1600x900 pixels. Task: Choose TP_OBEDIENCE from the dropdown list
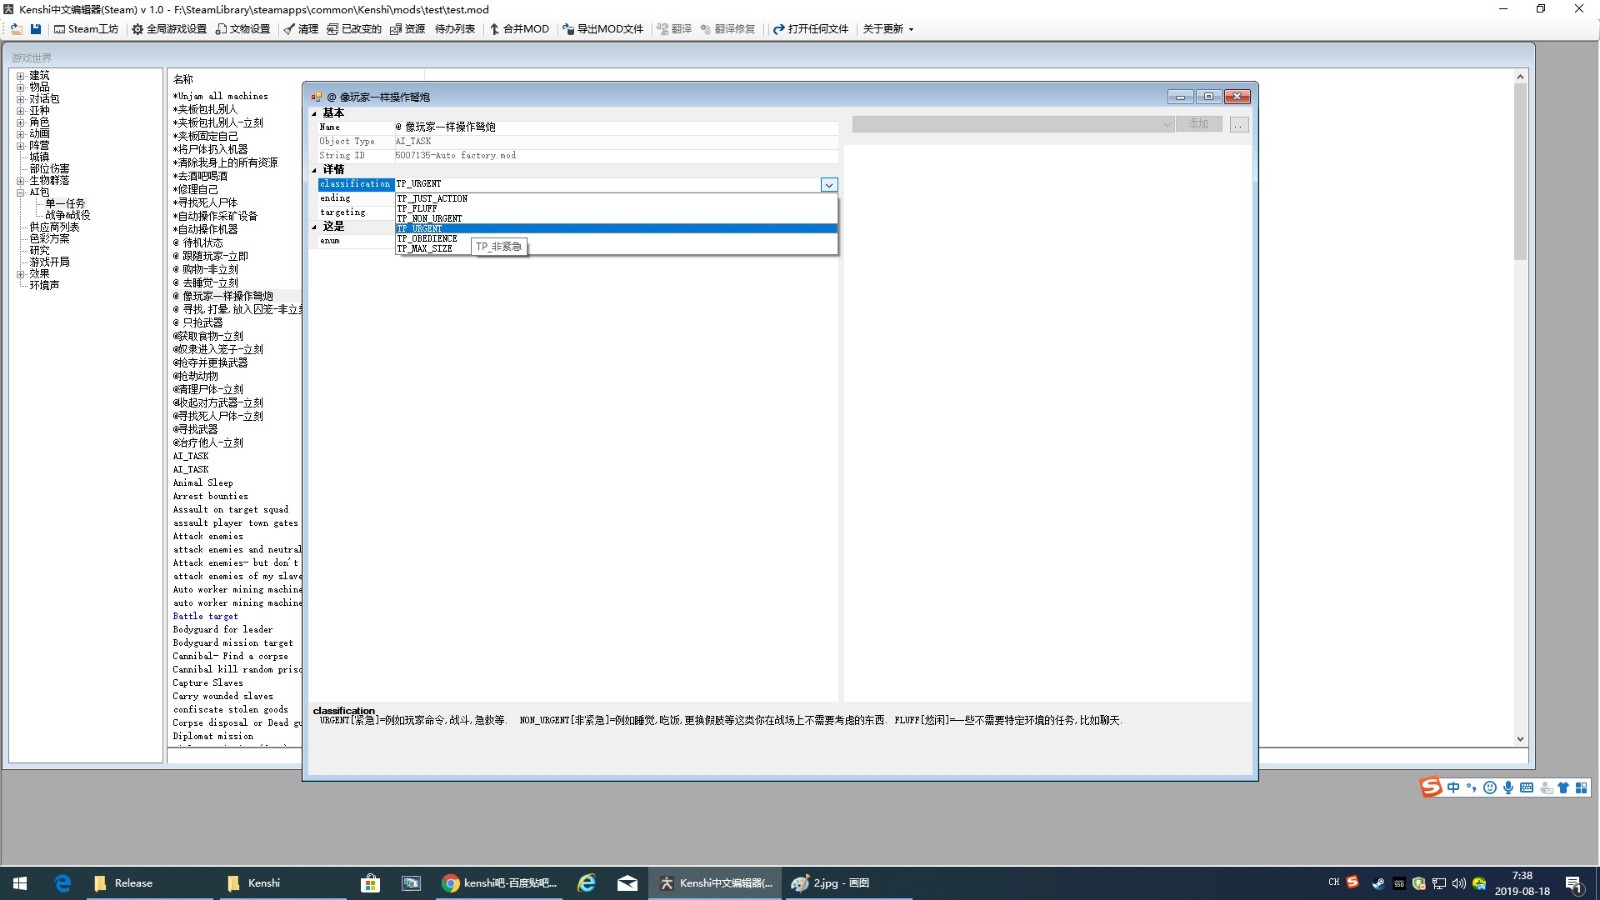click(x=427, y=239)
